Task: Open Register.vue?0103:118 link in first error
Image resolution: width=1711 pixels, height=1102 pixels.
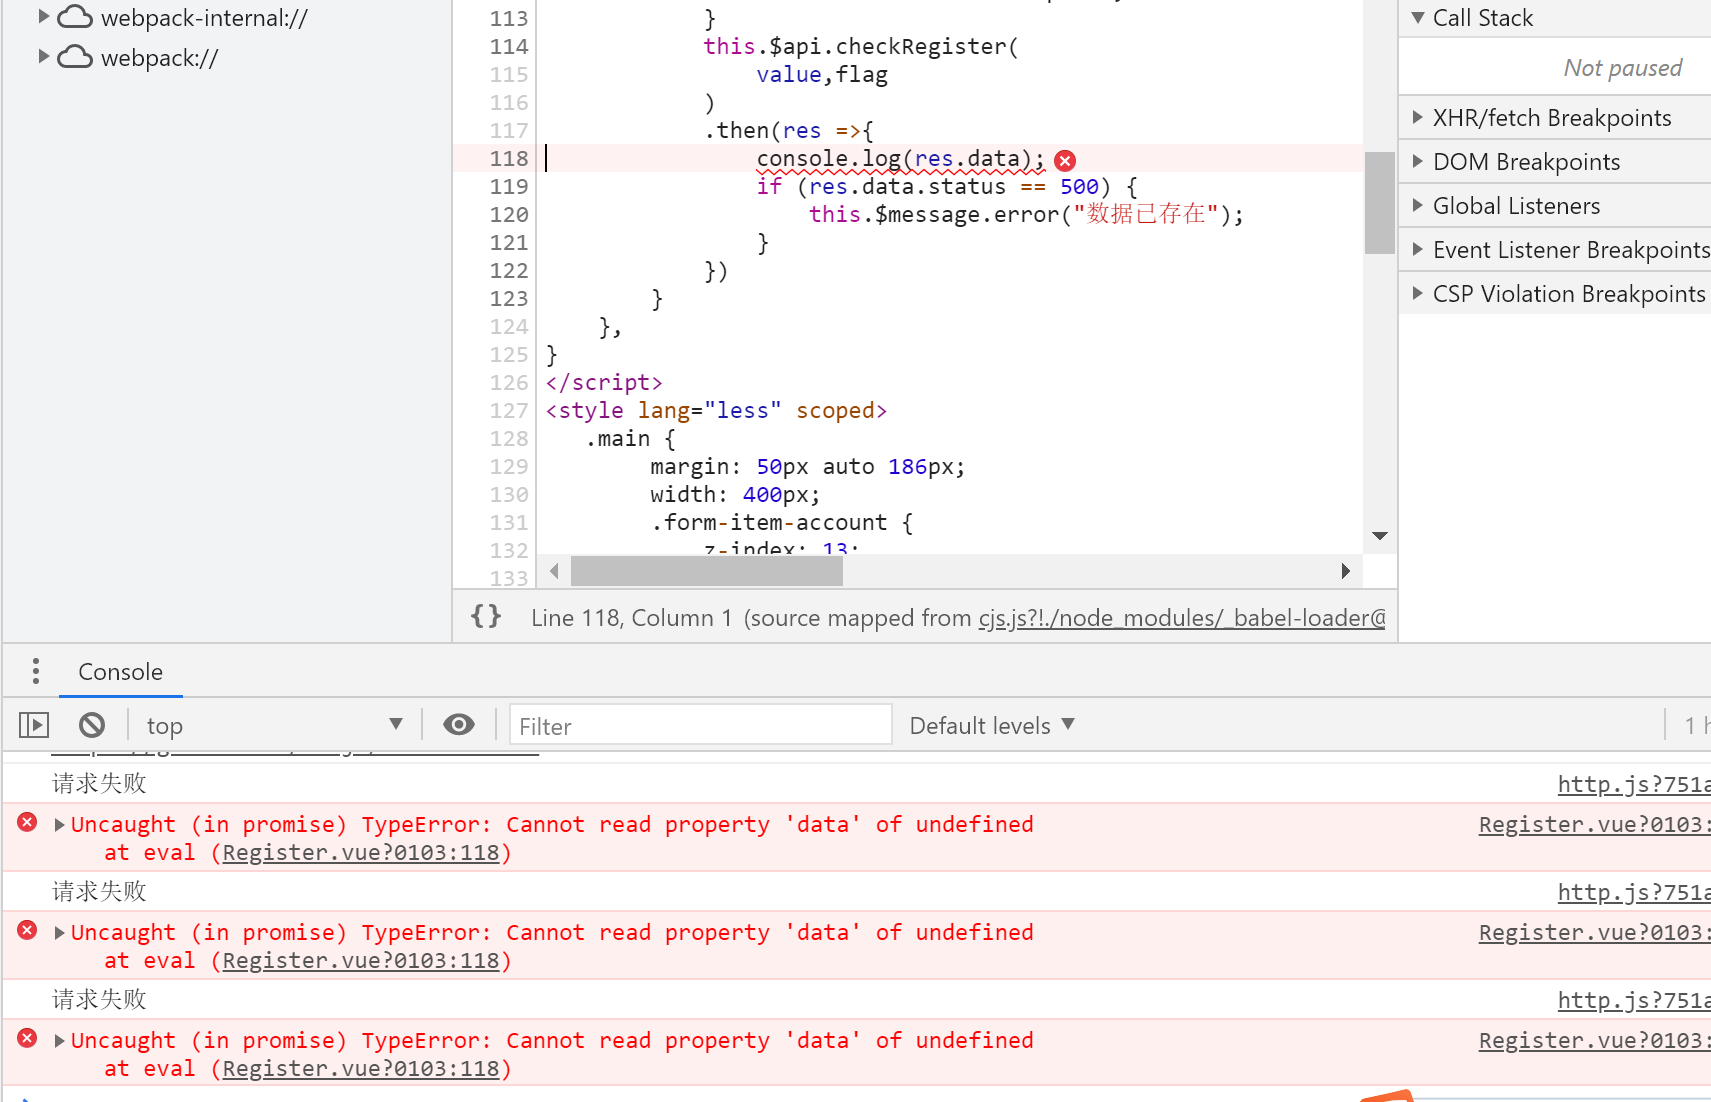Action: click(361, 853)
